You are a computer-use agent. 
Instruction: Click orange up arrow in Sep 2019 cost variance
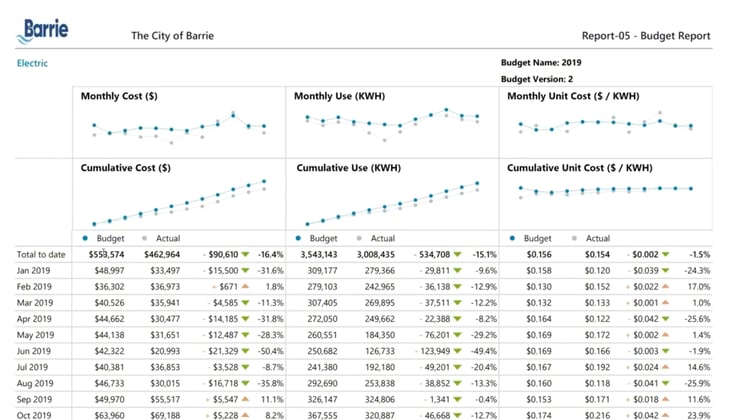pos(244,398)
